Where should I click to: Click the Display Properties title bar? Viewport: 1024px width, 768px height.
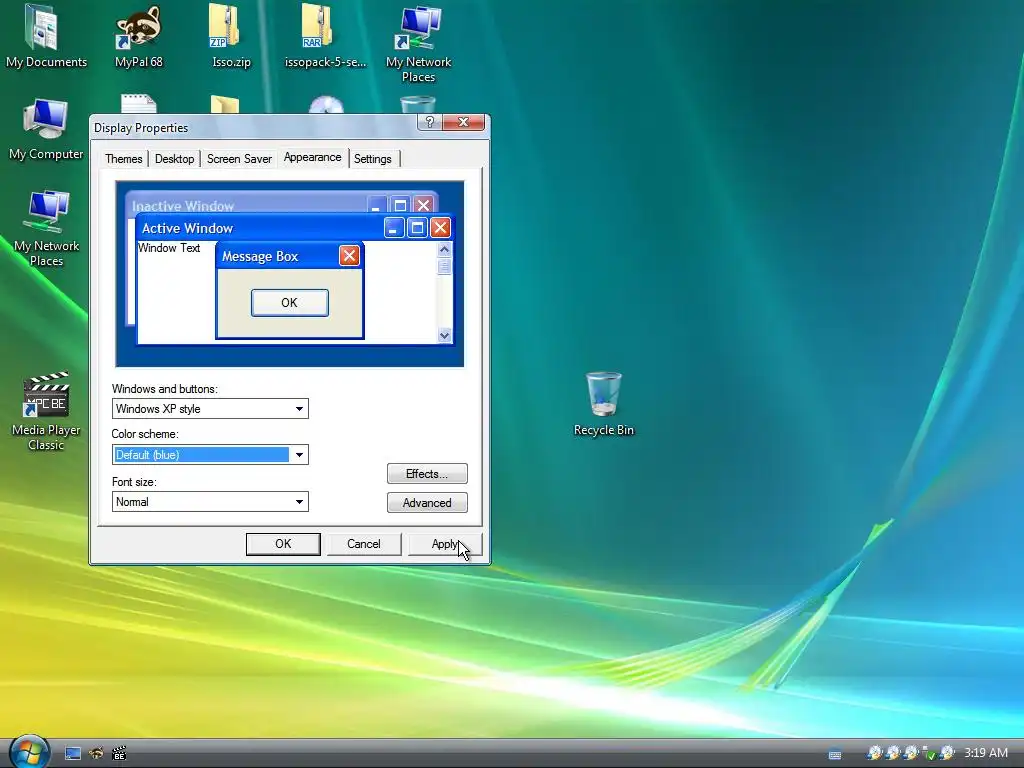(x=255, y=127)
